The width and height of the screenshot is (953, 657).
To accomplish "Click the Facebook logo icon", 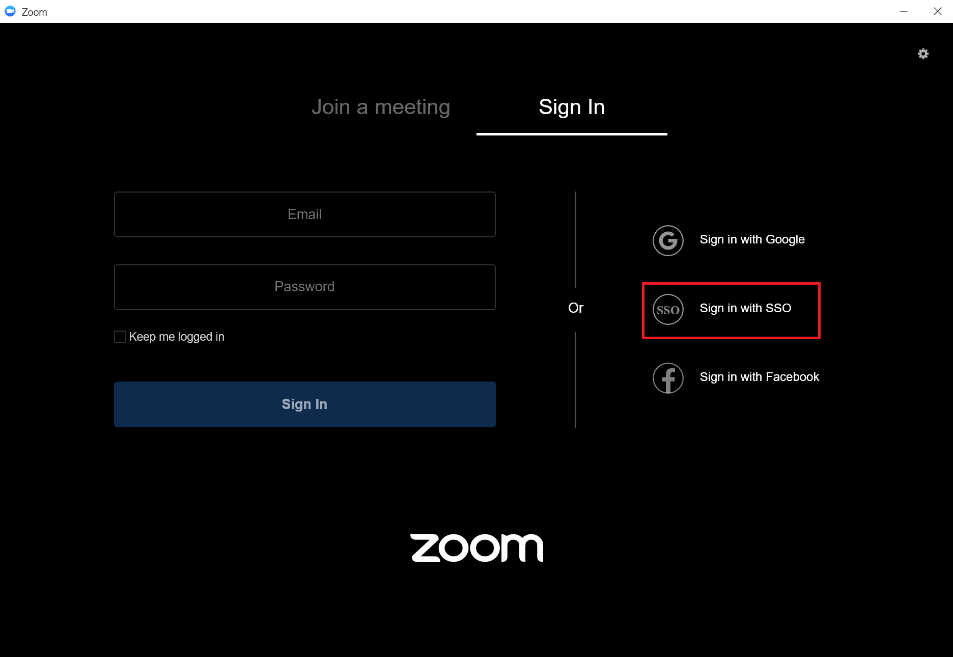I will point(668,378).
